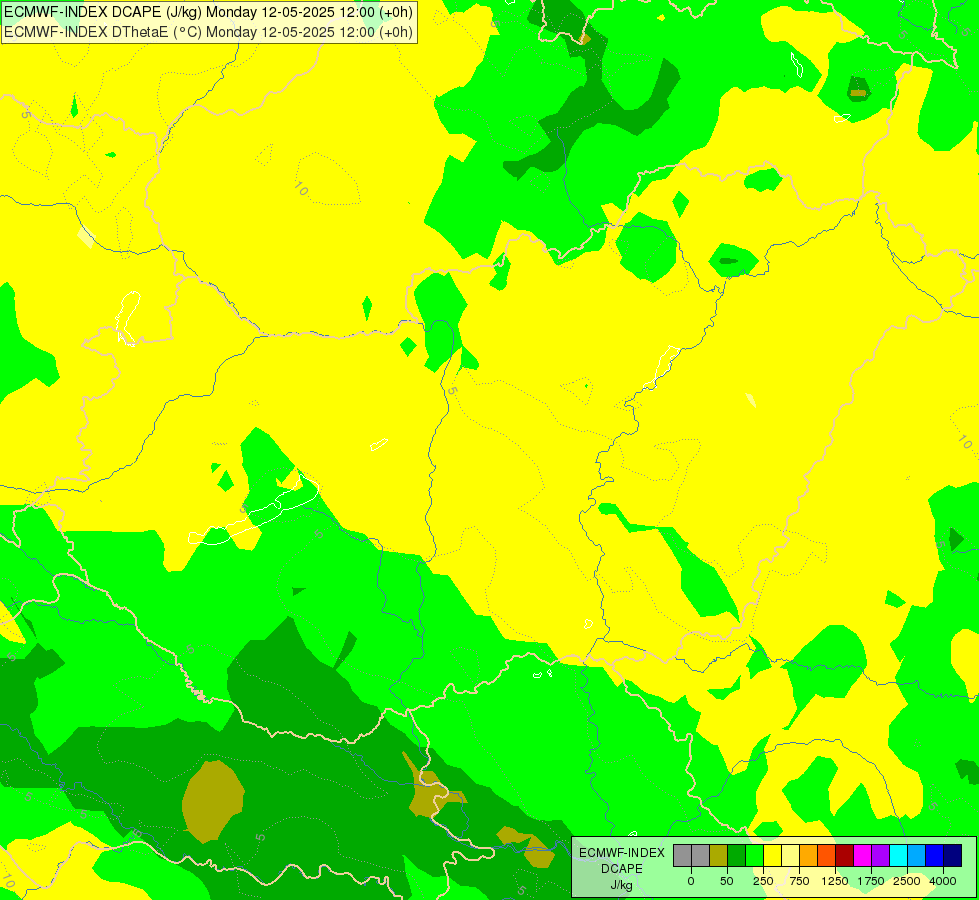Select the bright green legend swatch before 250
The image size is (979, 900).
point(755,856)
